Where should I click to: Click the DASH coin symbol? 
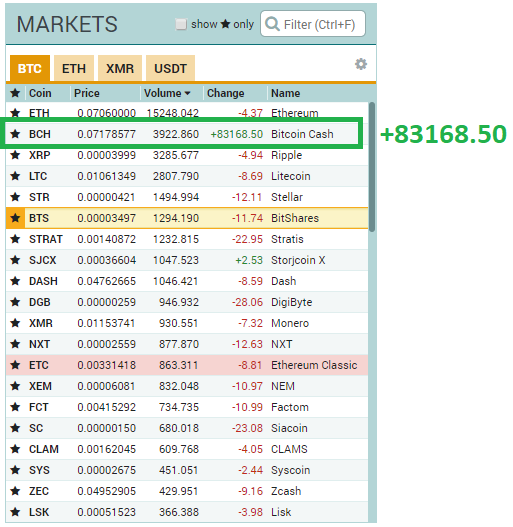[43, 281]
